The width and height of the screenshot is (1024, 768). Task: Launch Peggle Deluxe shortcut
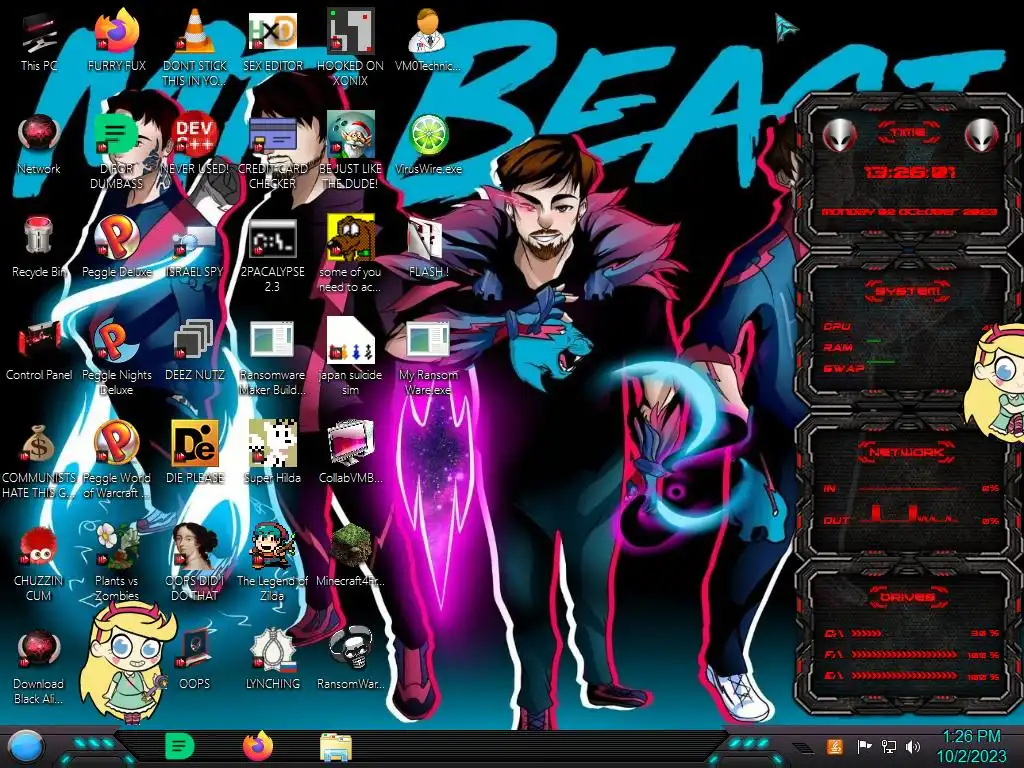click(116, 236)
